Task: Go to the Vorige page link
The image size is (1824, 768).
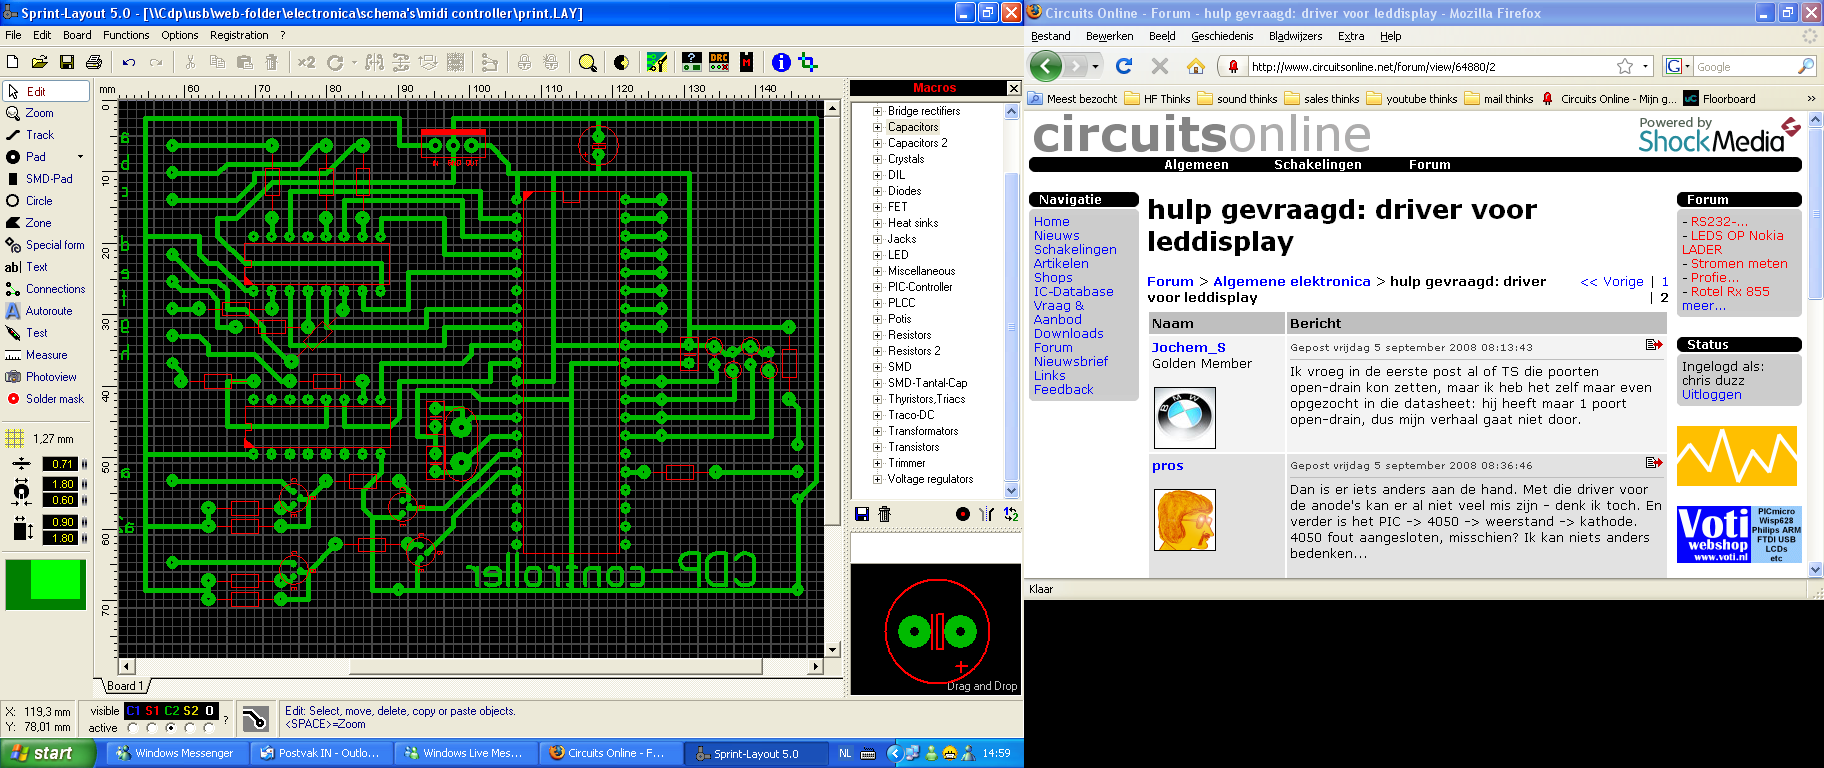Action: tap(1612, 282)
